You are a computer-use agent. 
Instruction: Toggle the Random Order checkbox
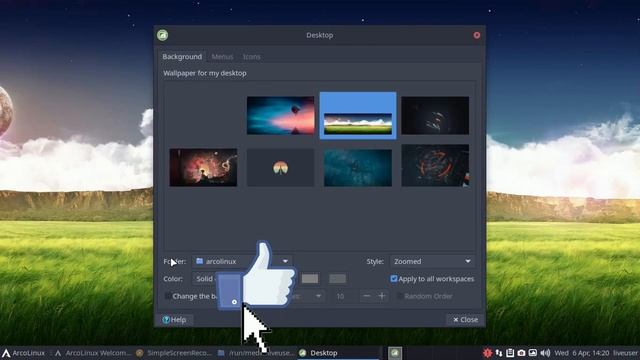[x=400, y=296]
